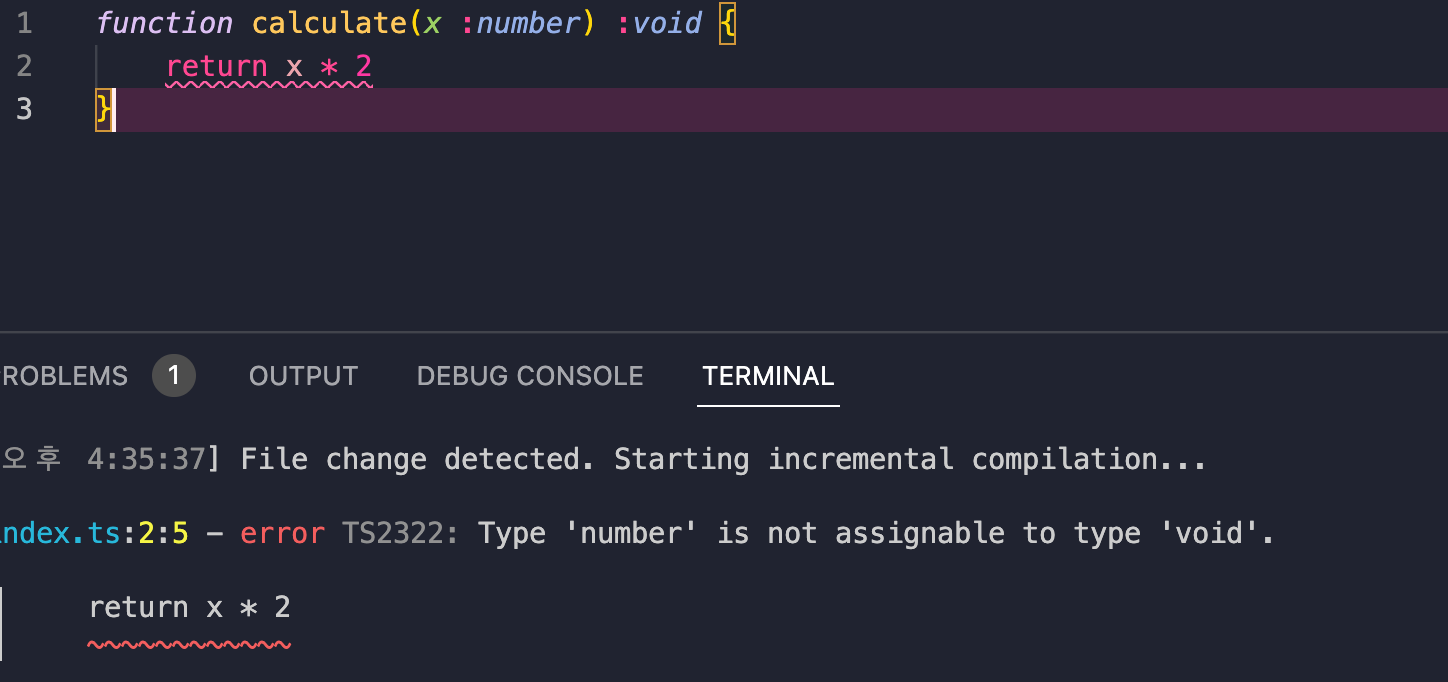Click the :void return type
1448x682 pixels.
[x=658, y=23]
